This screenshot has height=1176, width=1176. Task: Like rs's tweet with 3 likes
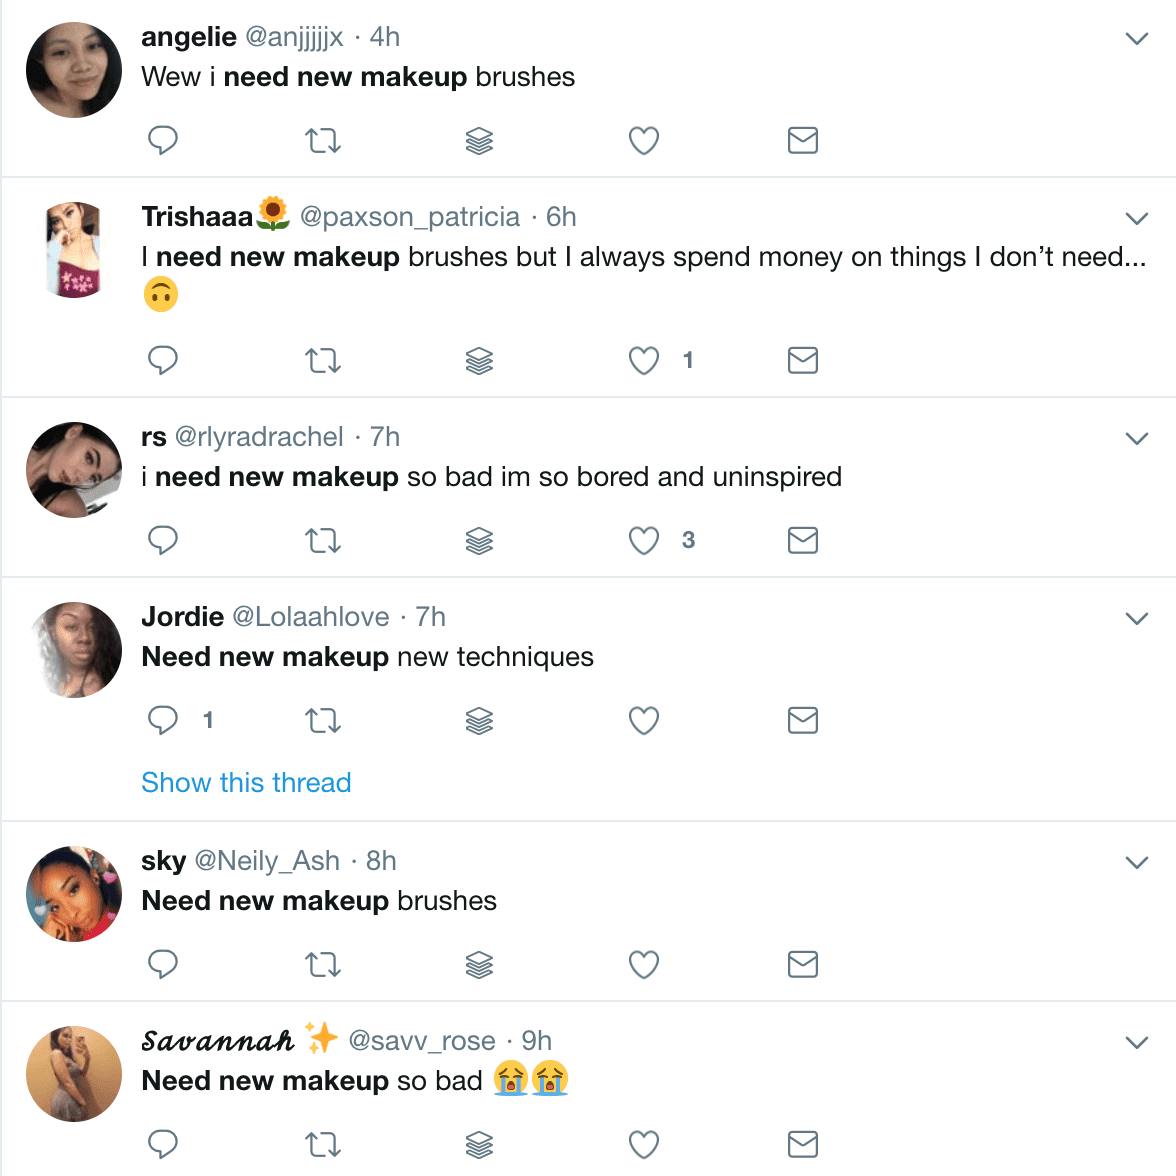[644, 541]
